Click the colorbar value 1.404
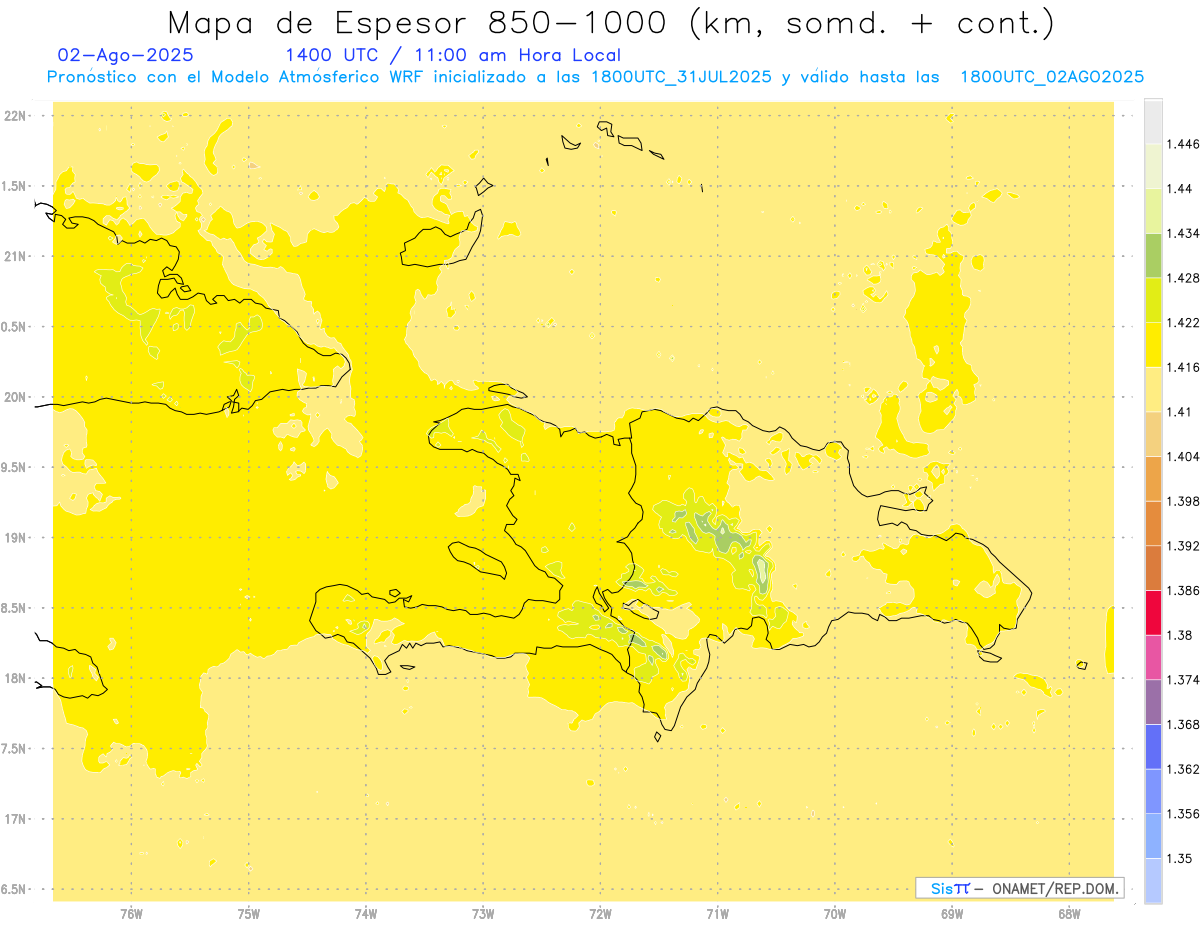Image resolution: width=1200 pixels, height=927 pixels. [1183, 456]
